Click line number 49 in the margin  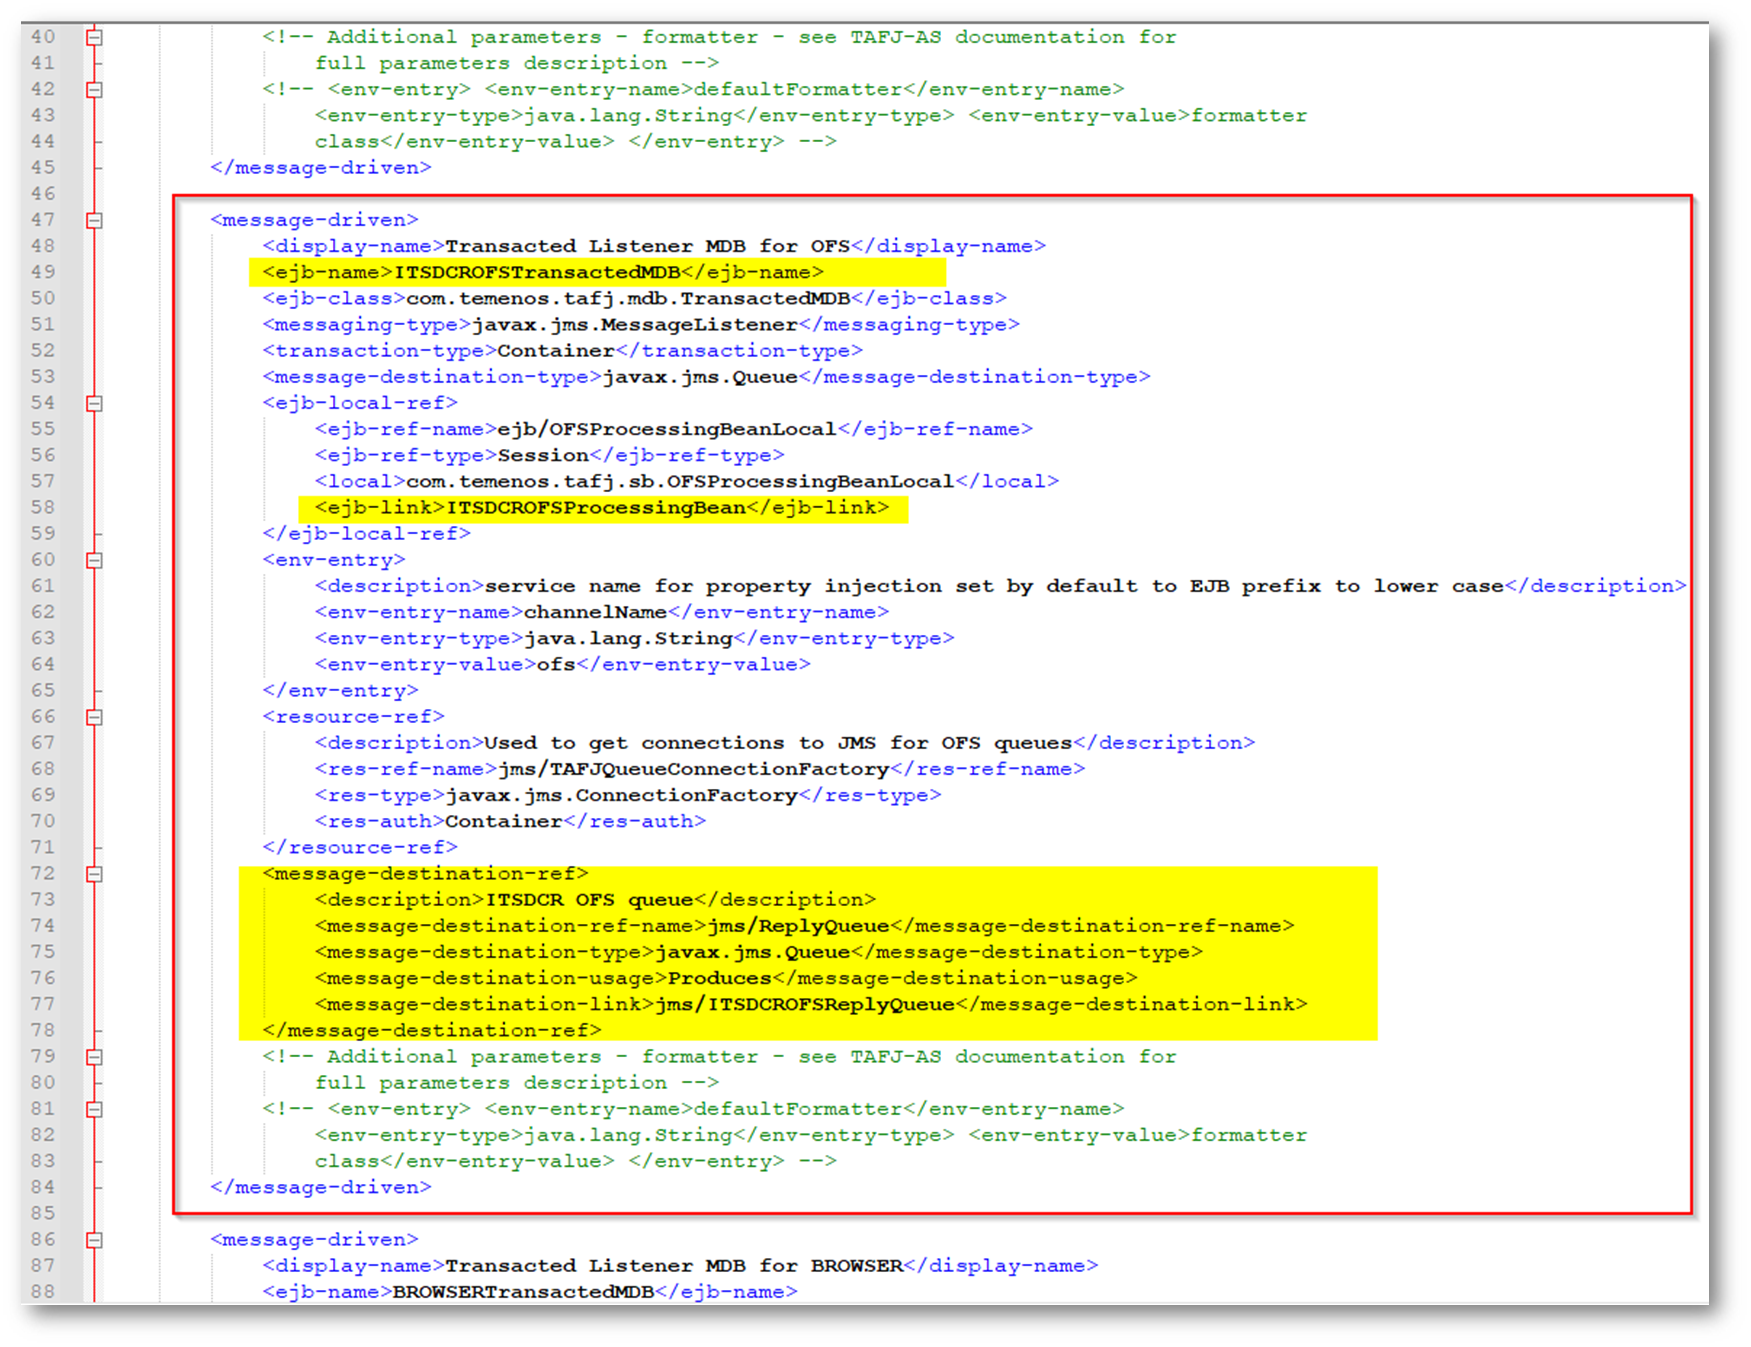(43, 272)
